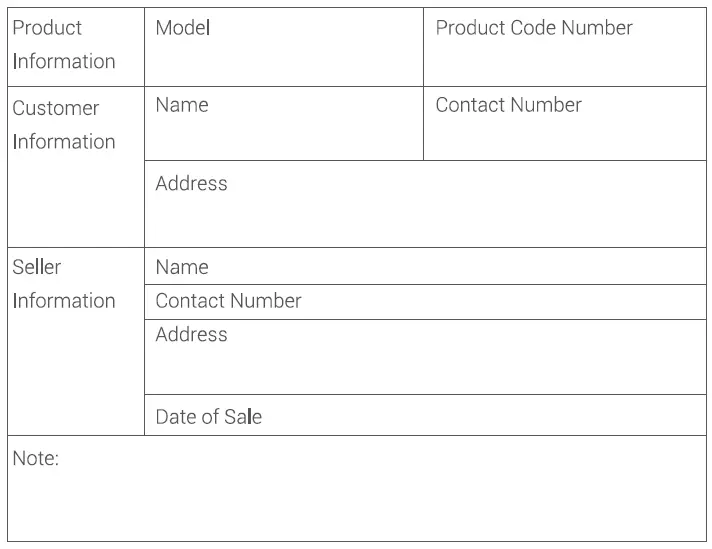Click the 'Note:' label text
The width and height of the screenshot is (712, 549).
35,459
